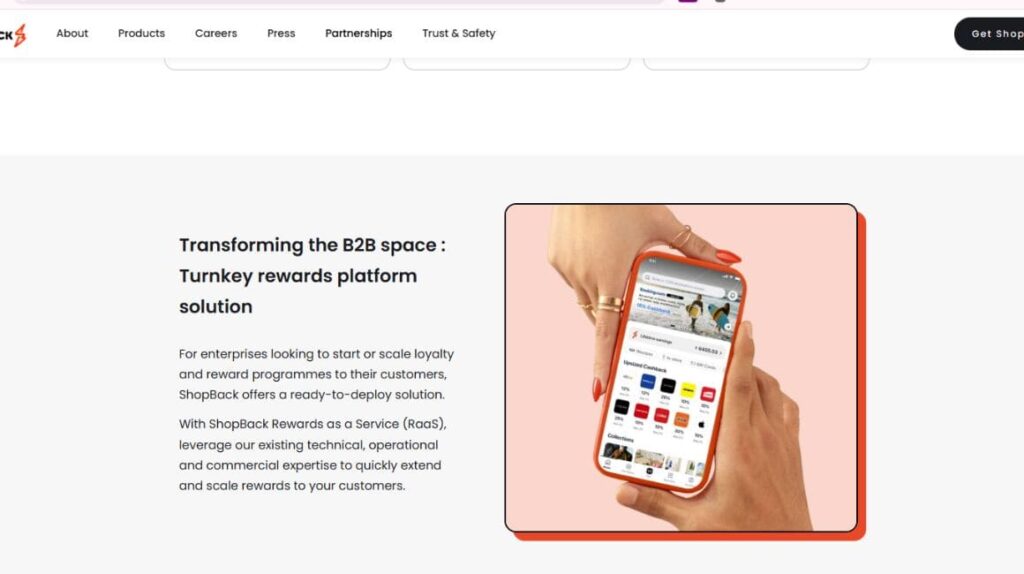Click the paragraph mentioning Rewards as a Service
This screenshot has height=574, width=1024.
313,454
